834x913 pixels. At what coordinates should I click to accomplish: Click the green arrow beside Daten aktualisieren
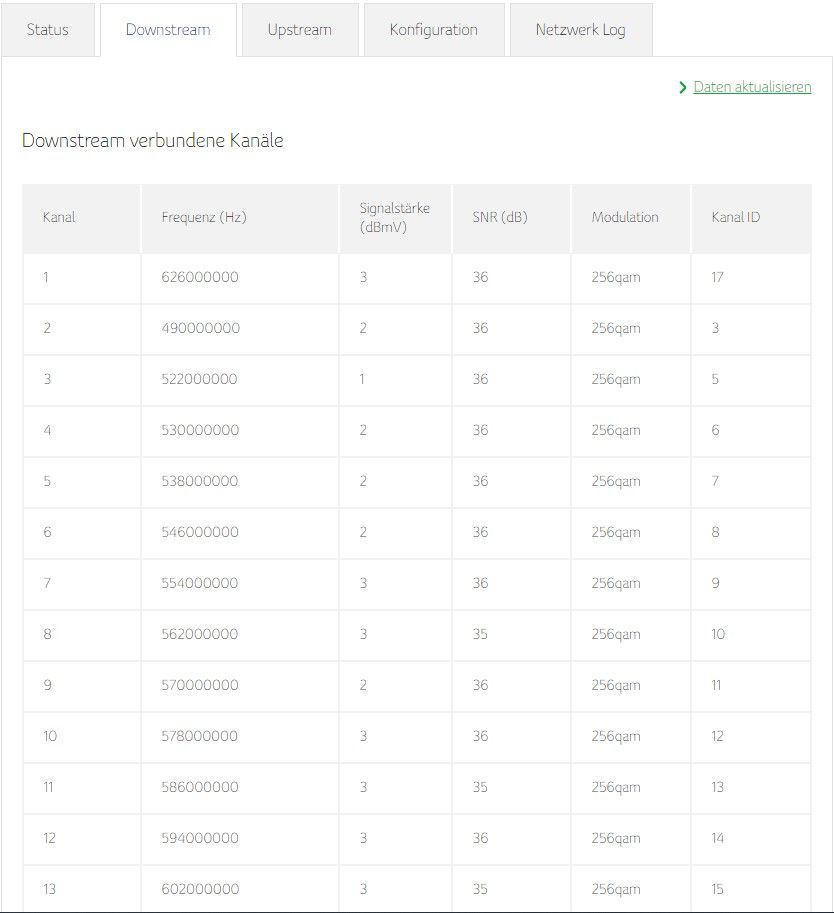click(683, 88)
